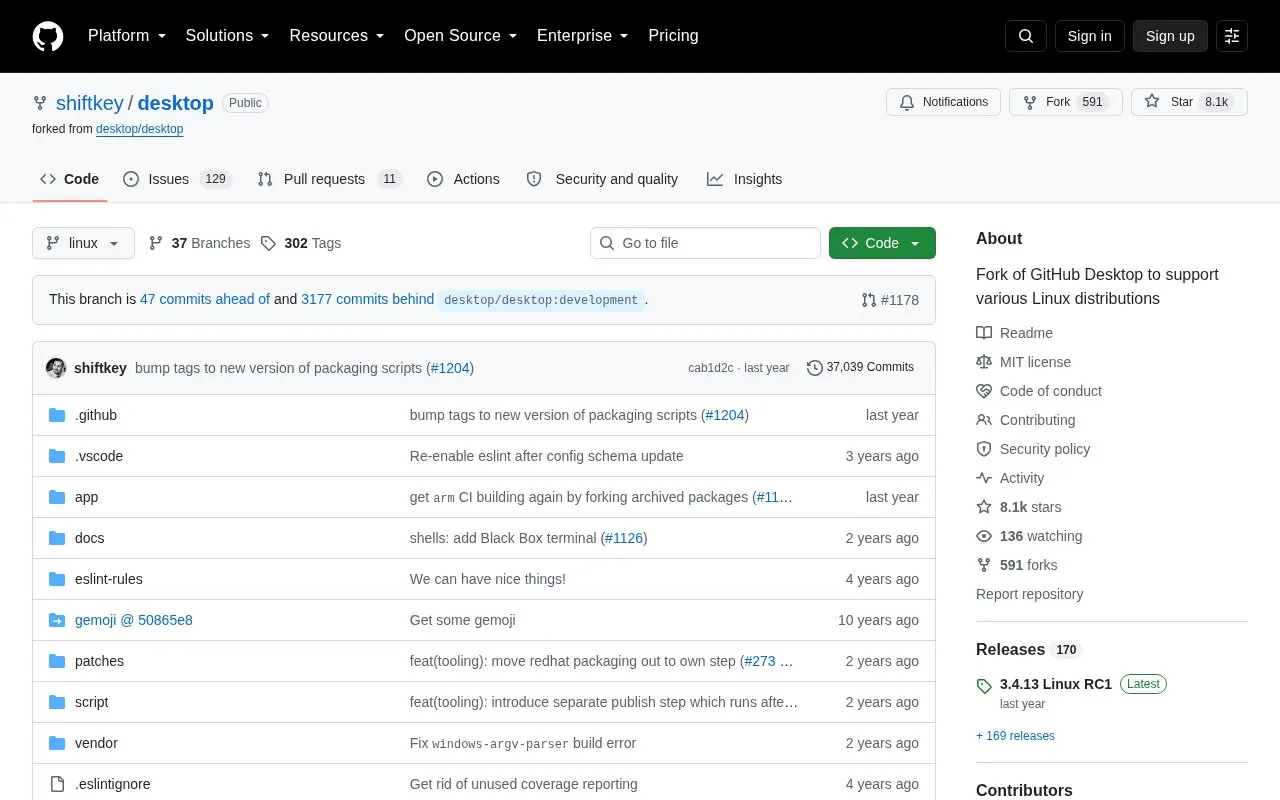Click the .github folder icon

(x=57, y=415)
